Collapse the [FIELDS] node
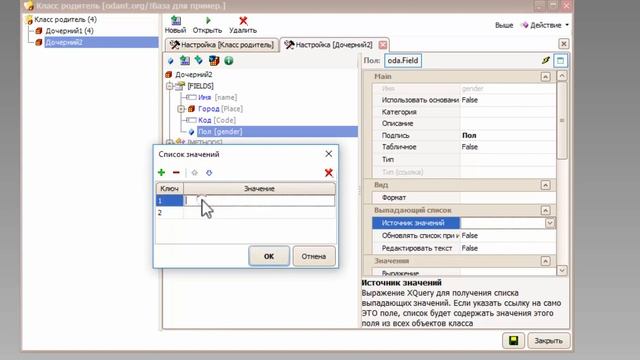 click(170, 86)
